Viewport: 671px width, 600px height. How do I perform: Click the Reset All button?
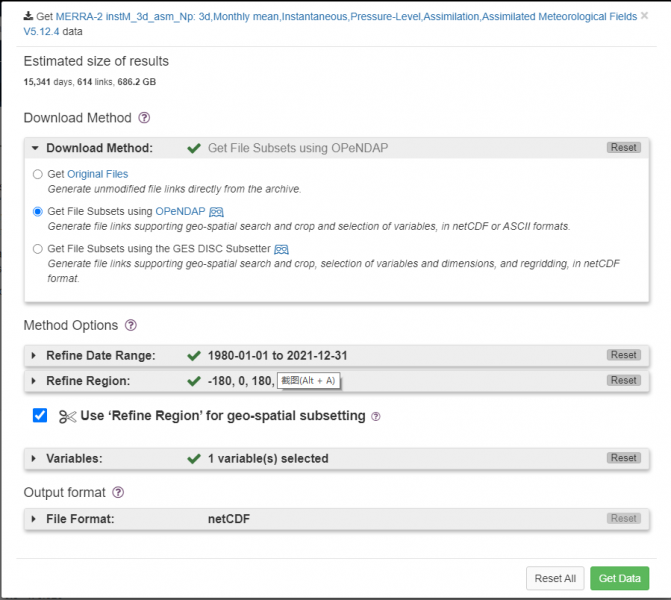click(555, 578)
